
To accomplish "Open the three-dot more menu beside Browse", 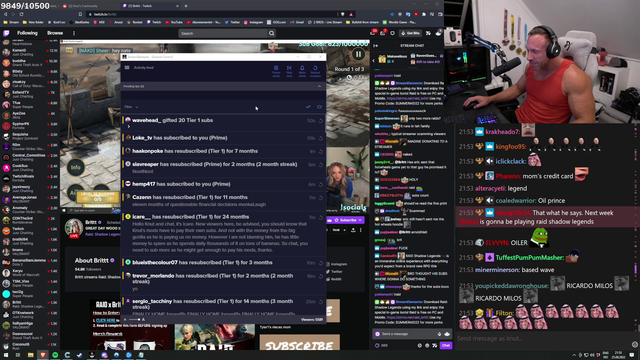I will (x=74, y=33).
